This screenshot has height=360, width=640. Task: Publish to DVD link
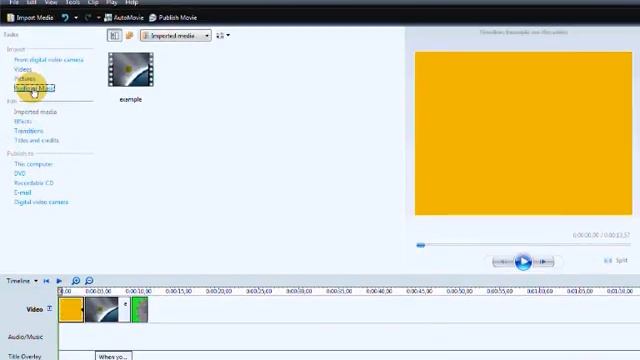[20, 173]
